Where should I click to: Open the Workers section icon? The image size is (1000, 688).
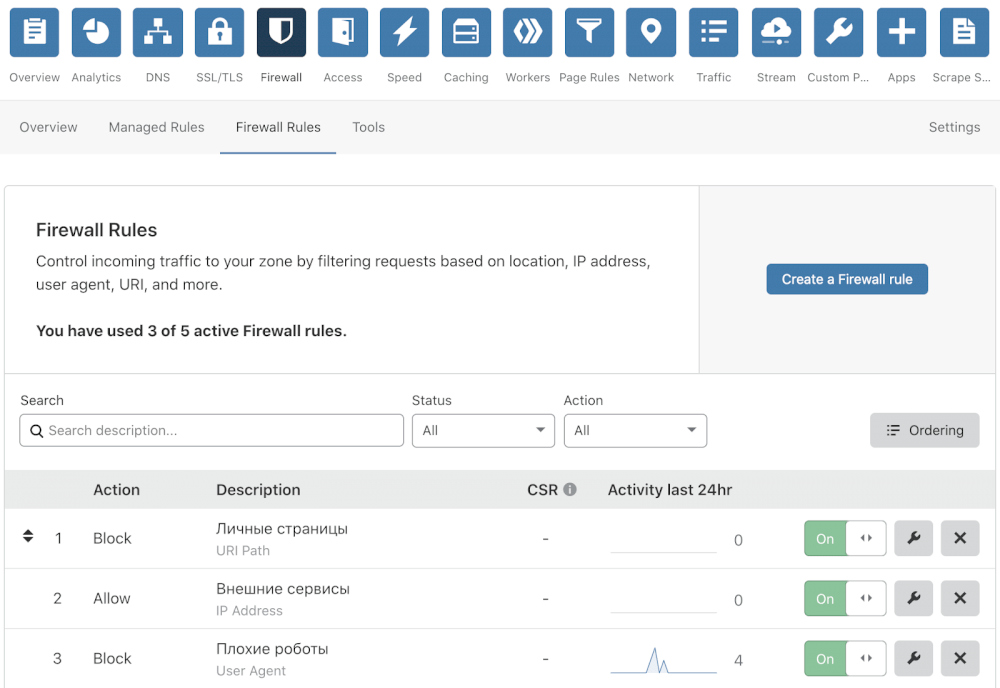[x=528, y=33]
